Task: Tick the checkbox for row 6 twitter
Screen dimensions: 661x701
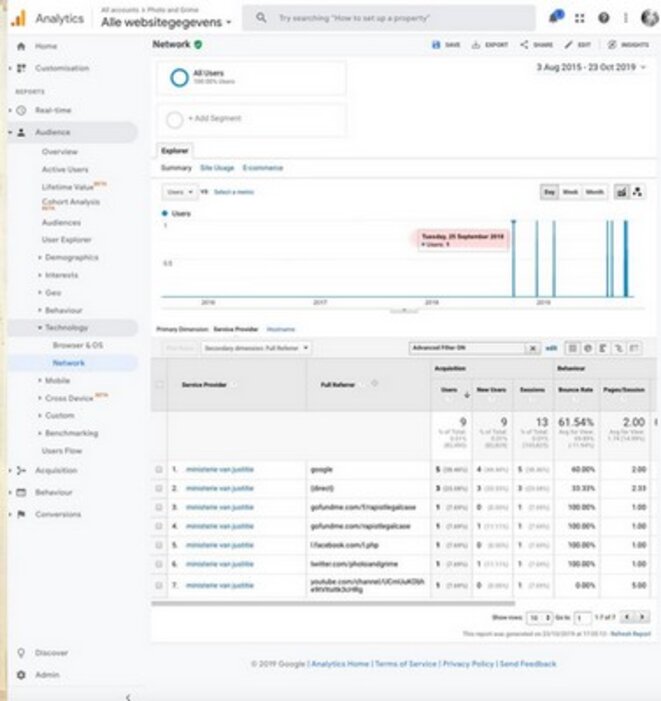Action: coord(159,564)
